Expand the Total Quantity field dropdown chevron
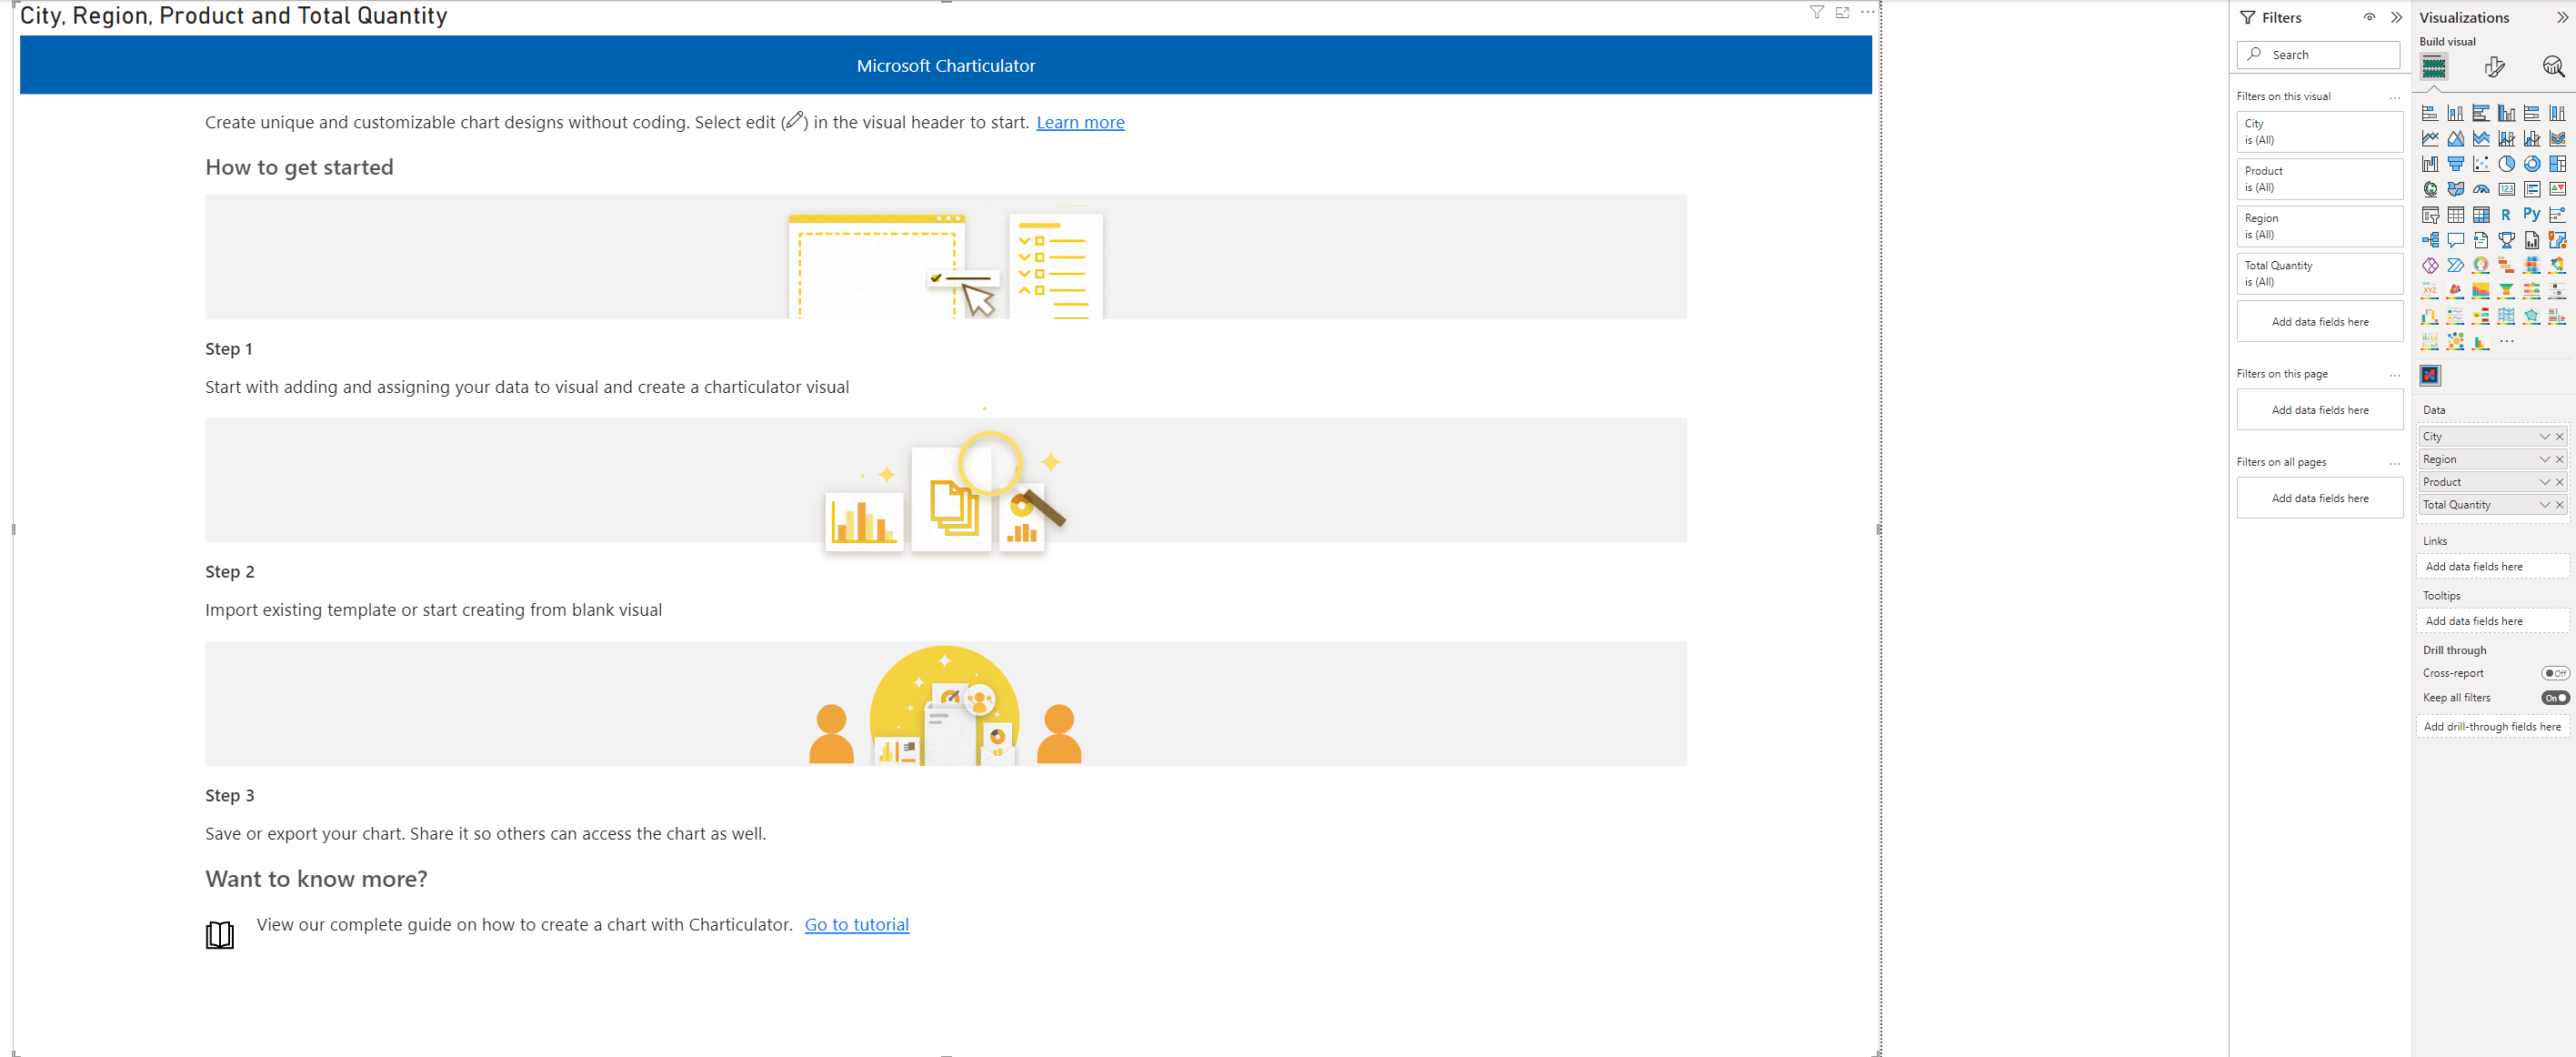 pos(2544,505)
